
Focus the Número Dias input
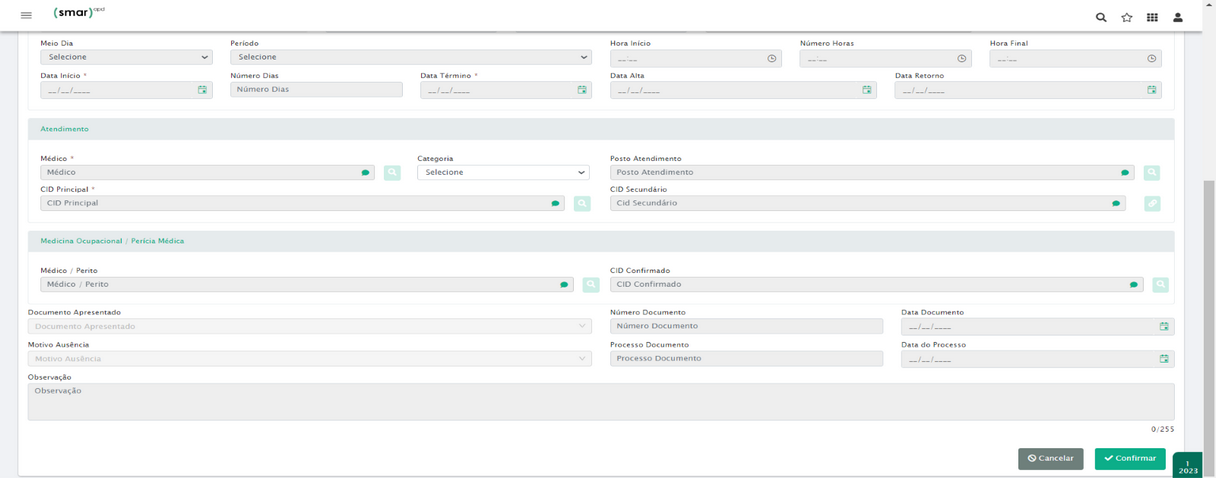[x=316, y=90]
